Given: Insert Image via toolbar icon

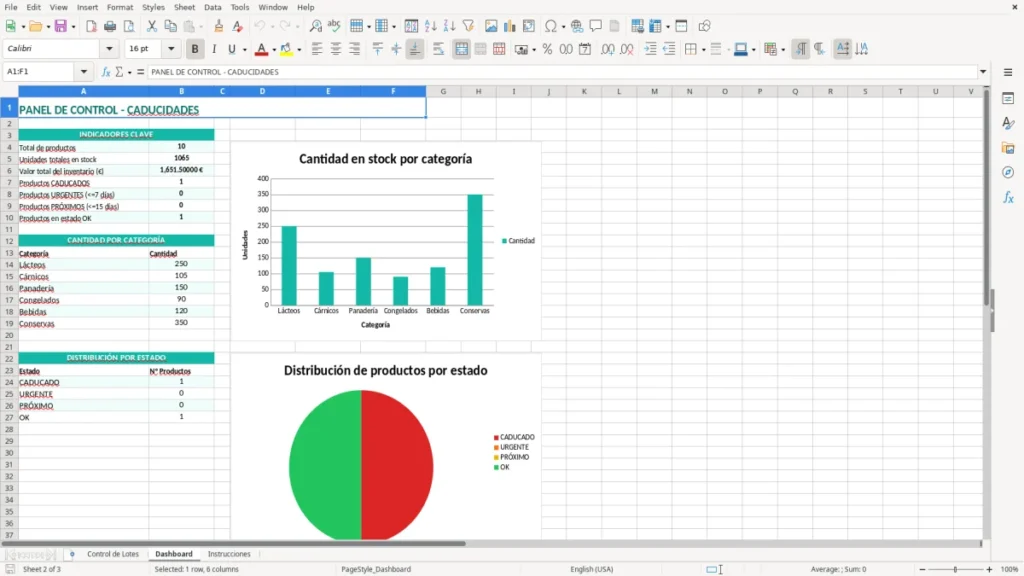Looking at the screenshot, I should coord(491,26).
